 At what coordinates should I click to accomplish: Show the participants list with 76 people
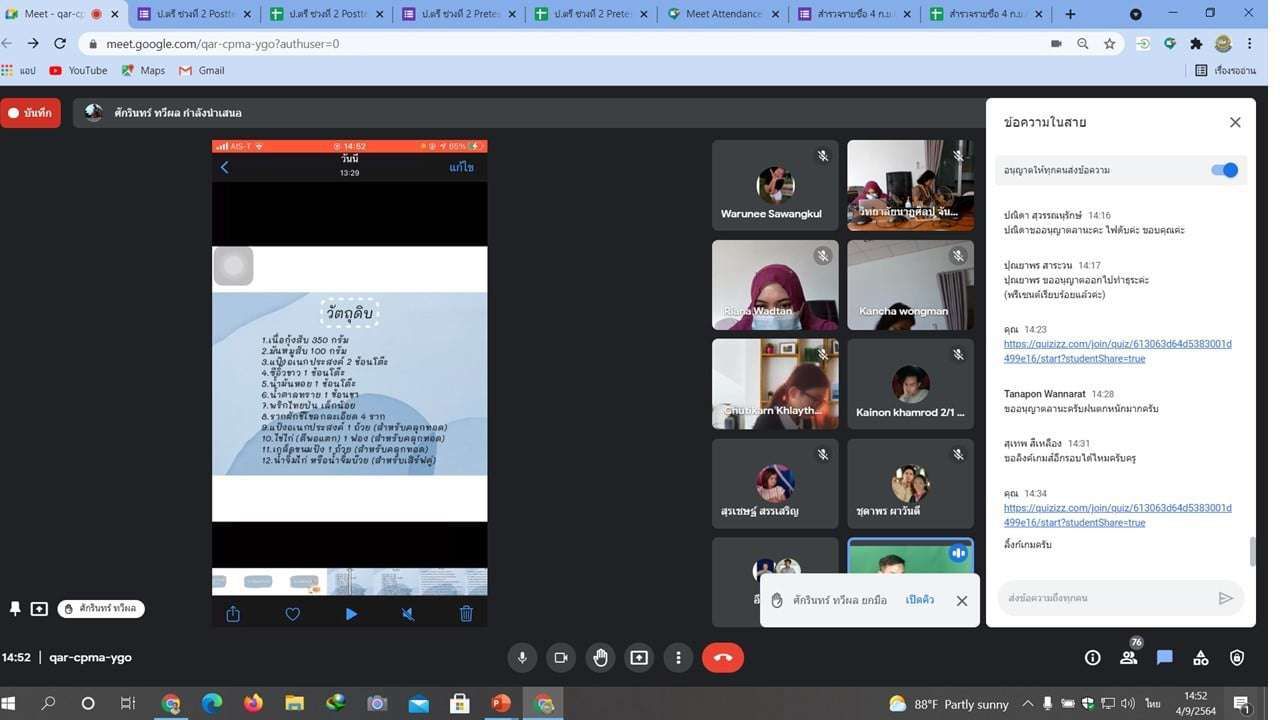pos(1129,657)
